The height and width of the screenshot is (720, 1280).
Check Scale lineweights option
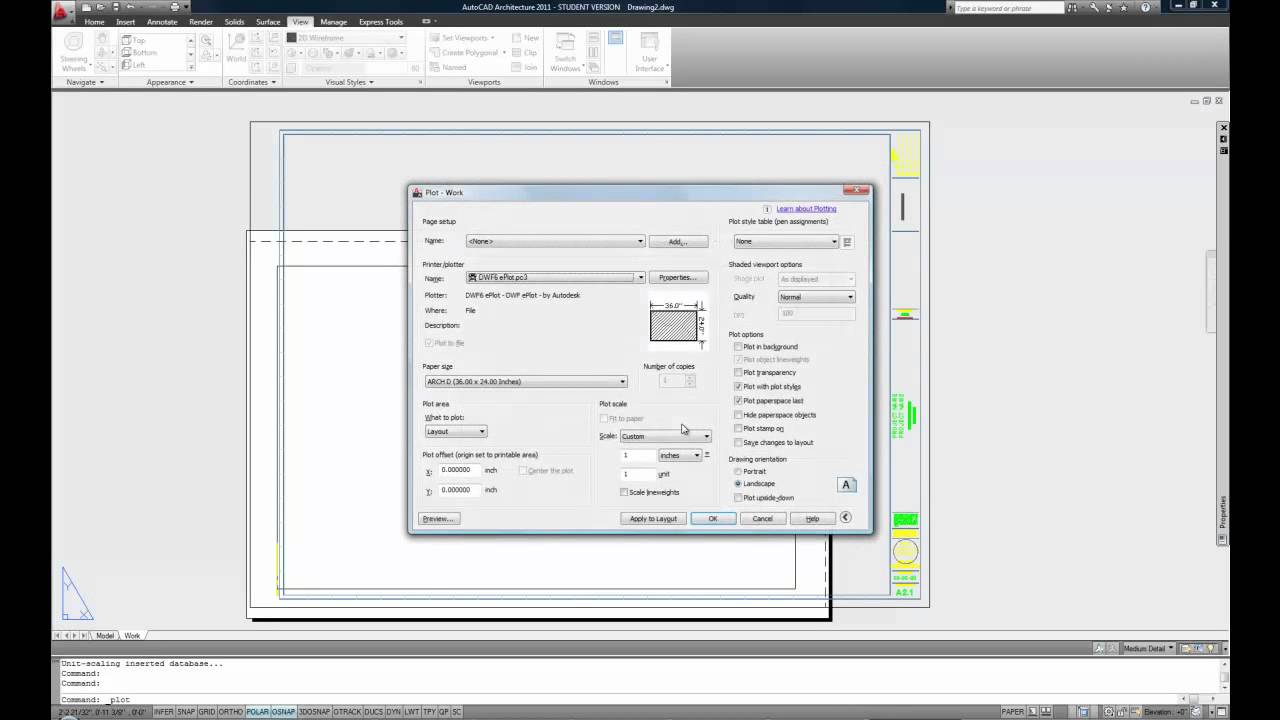click(624, 493)
